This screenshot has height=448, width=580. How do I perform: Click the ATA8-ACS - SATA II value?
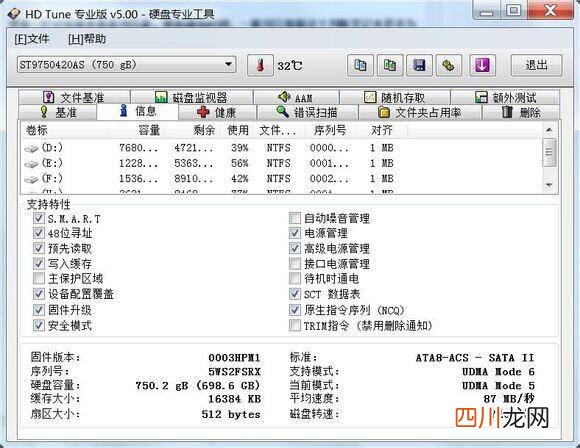(x=475, y=358)
